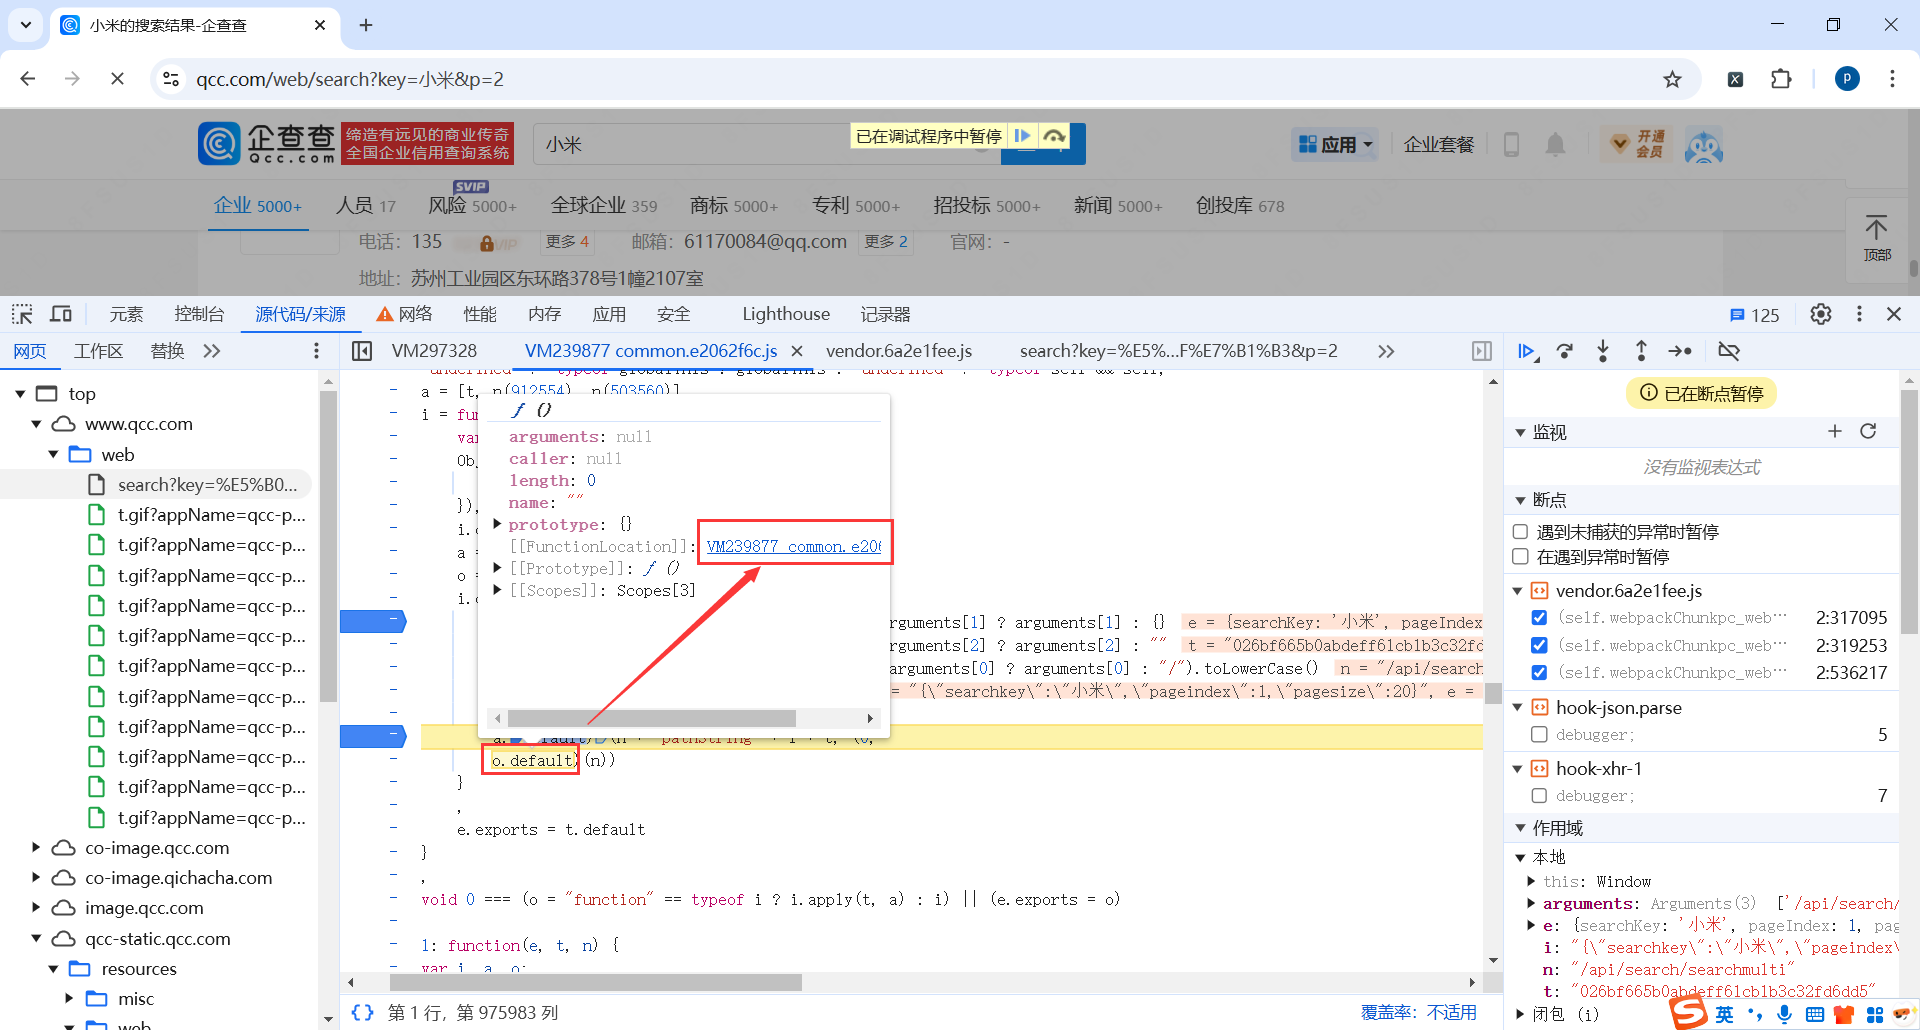1920x1030 pixels.
Task: Uncheck the breakpoint at 2:319253
Action: (x=1539, y=645)
